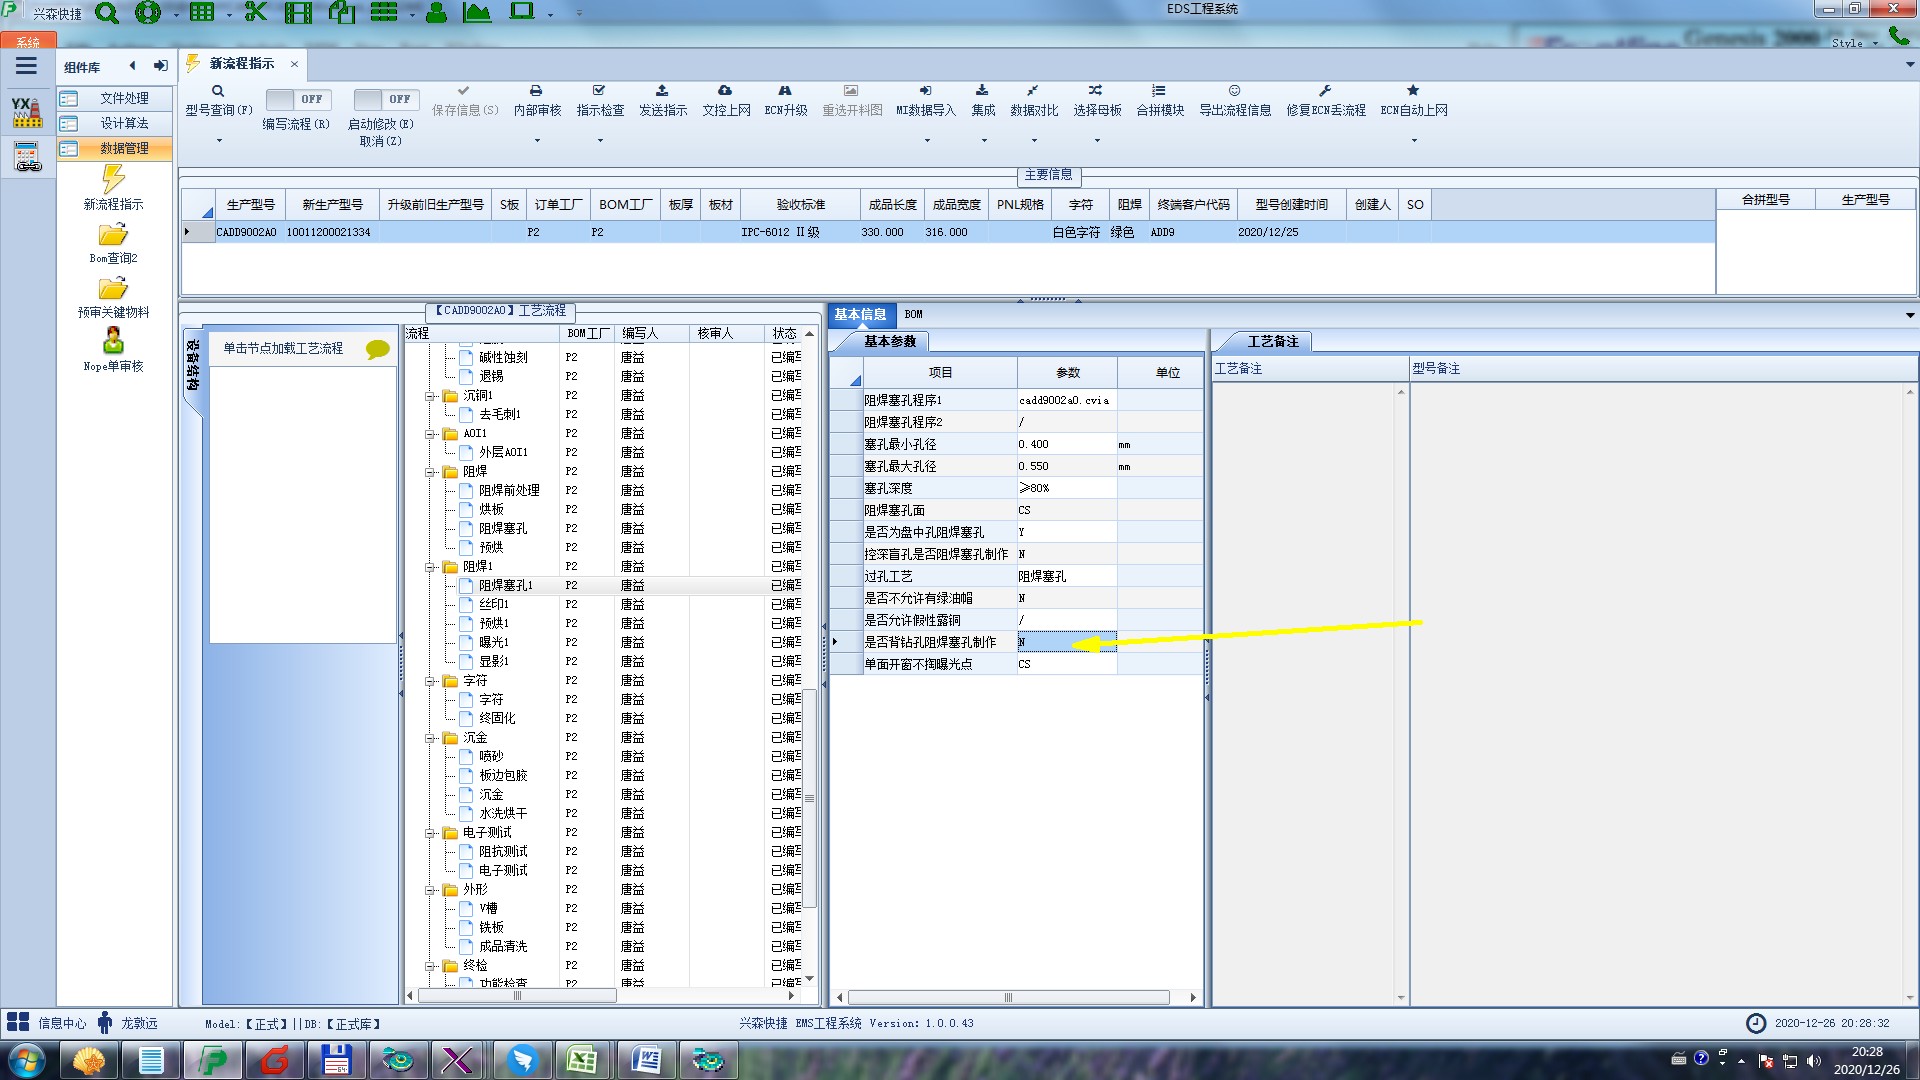
Task: Click the ECN自动上网 star icon
Action: (x=1413, y=91)
